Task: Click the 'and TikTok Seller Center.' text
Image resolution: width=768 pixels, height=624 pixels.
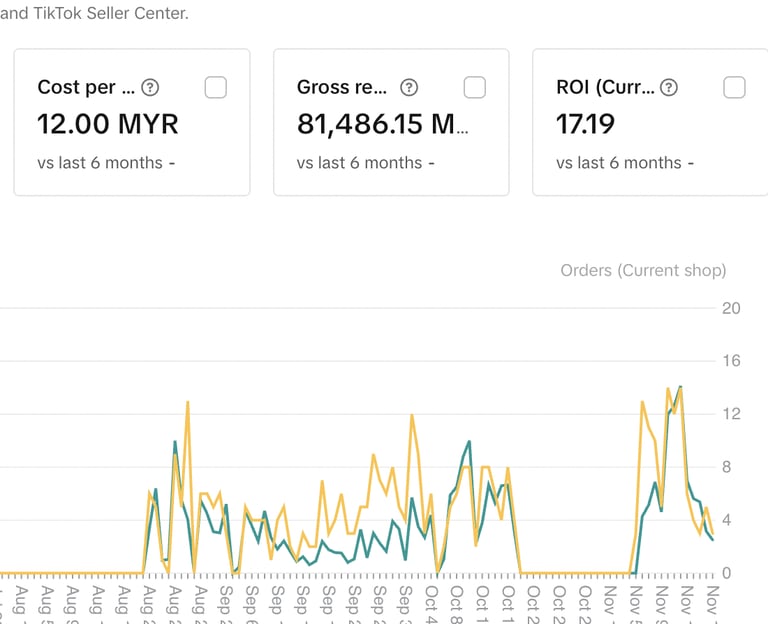Action: (95, 13)
